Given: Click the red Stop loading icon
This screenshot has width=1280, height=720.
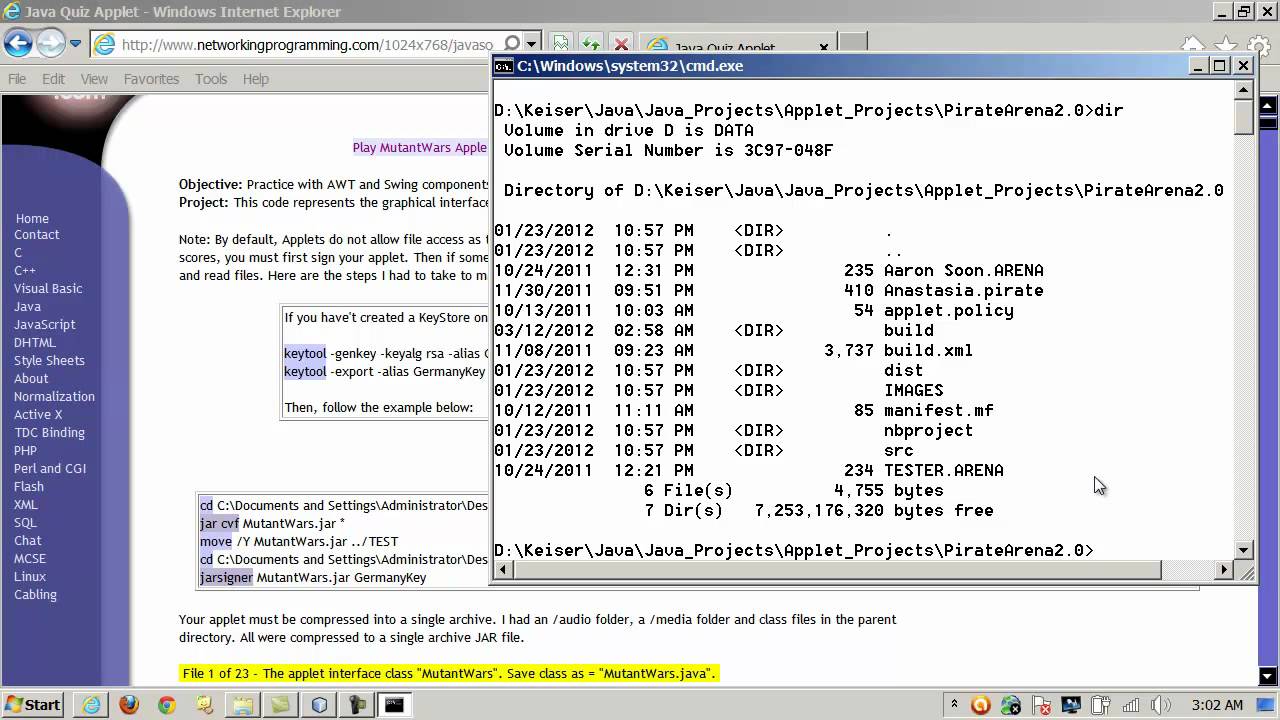Looking at the screenshot, I should (621, 44).
